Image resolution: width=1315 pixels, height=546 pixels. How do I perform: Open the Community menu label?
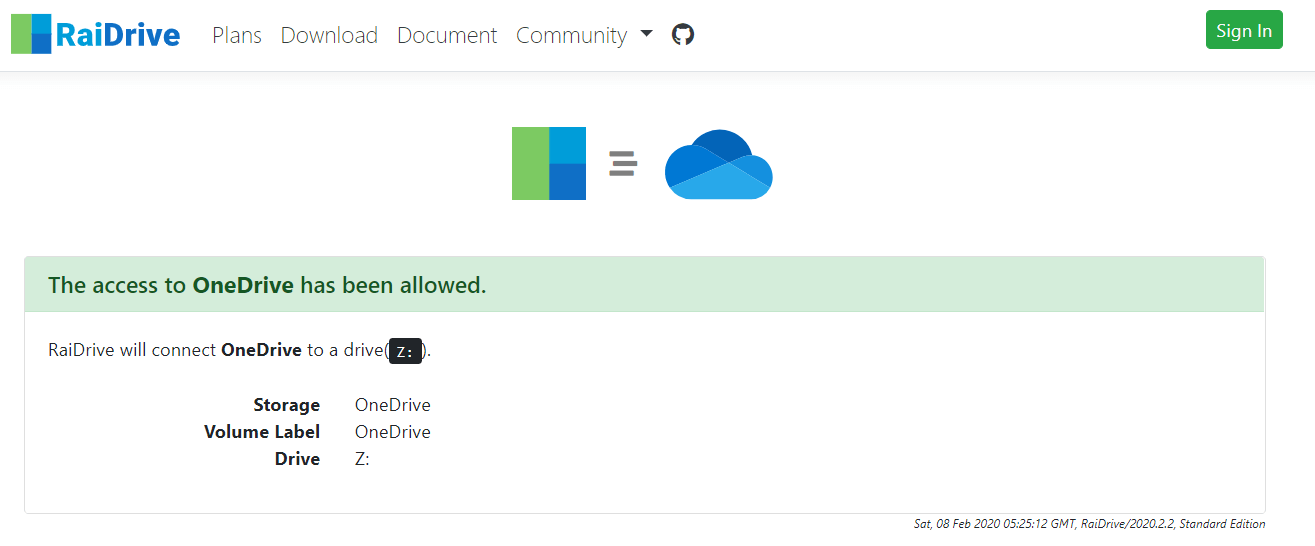pyautogui.click(x=571, y=35)
